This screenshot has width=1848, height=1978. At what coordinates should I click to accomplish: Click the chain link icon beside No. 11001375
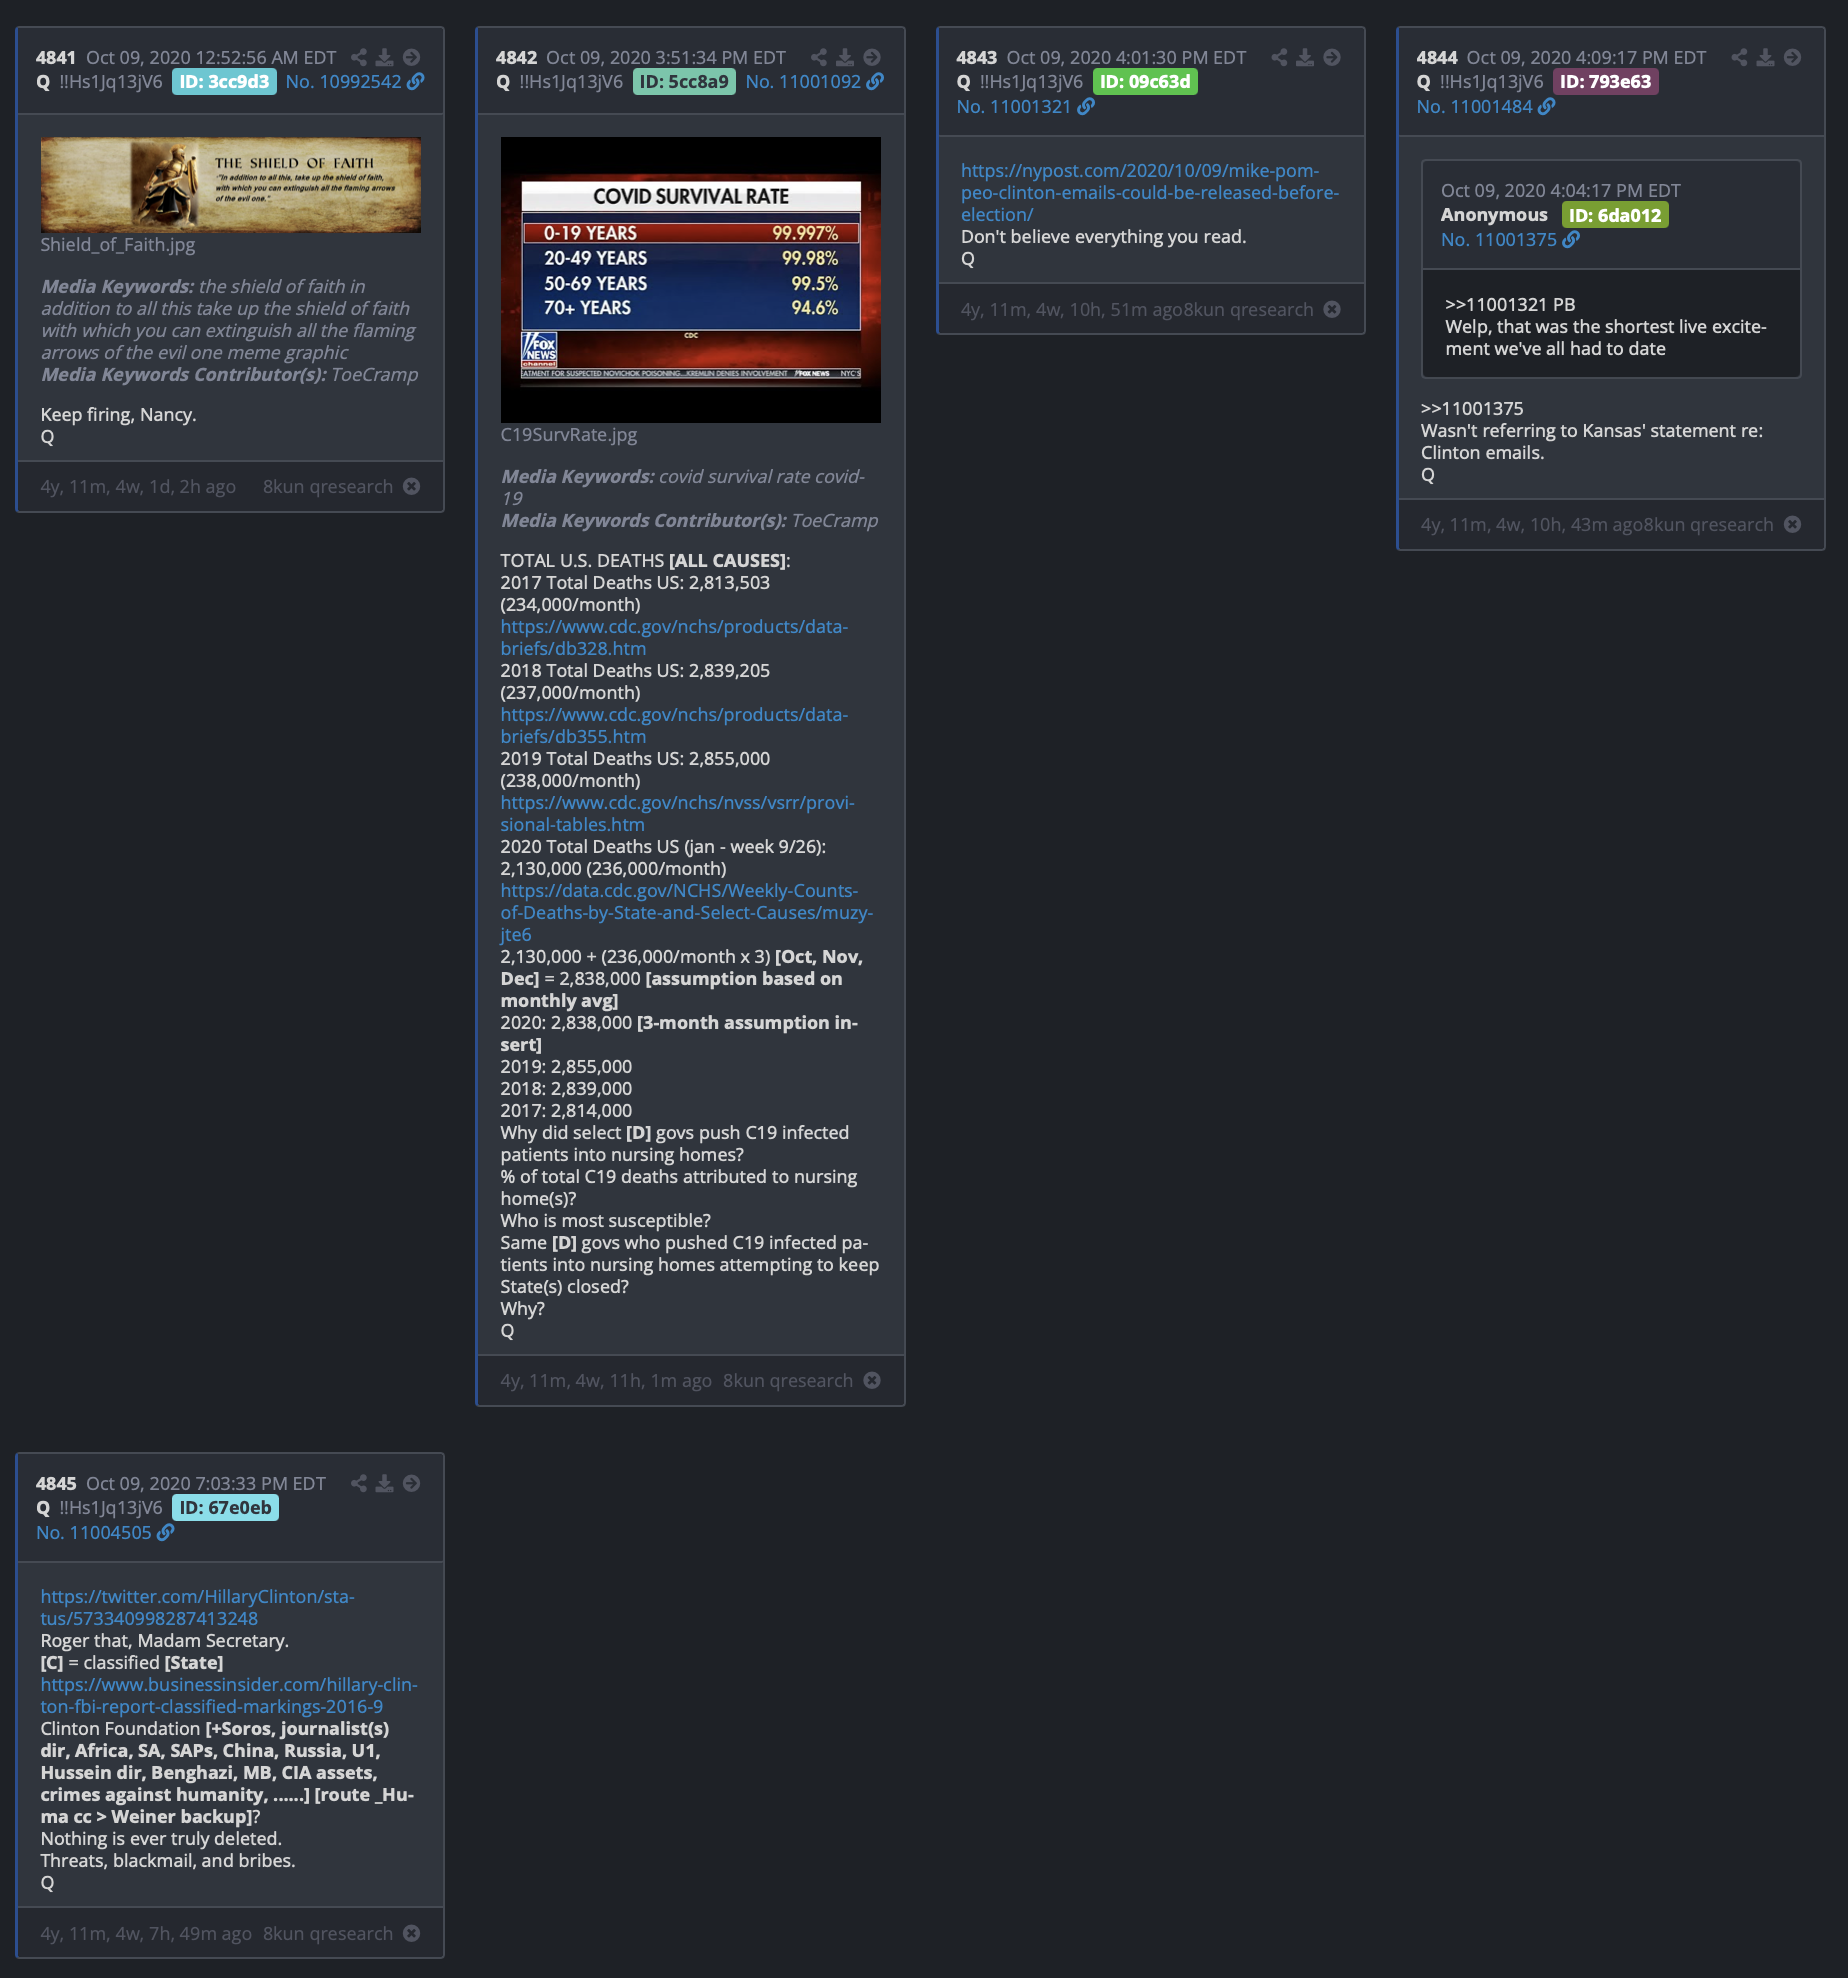[1571, 240]
